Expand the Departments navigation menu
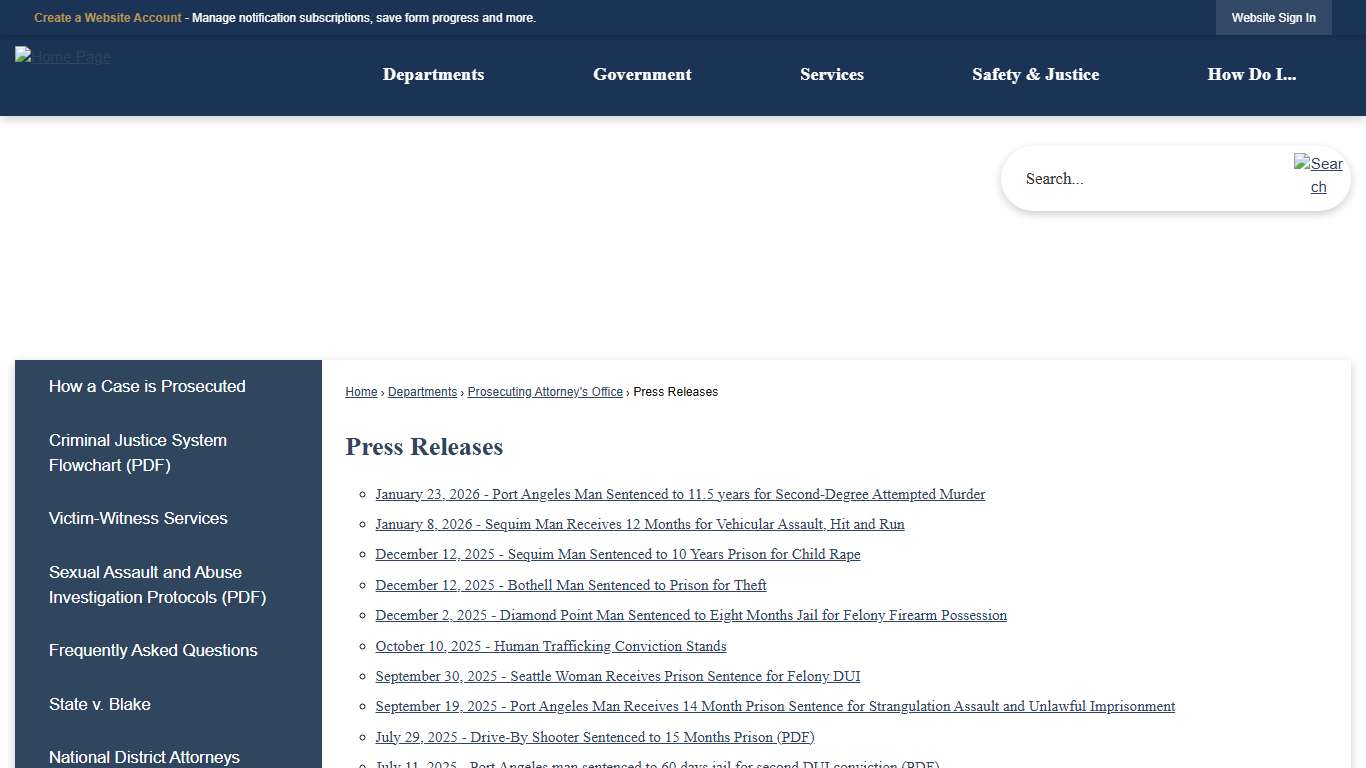The width and height of the screenshot is (1366, 768). click(x=432, y=74)
